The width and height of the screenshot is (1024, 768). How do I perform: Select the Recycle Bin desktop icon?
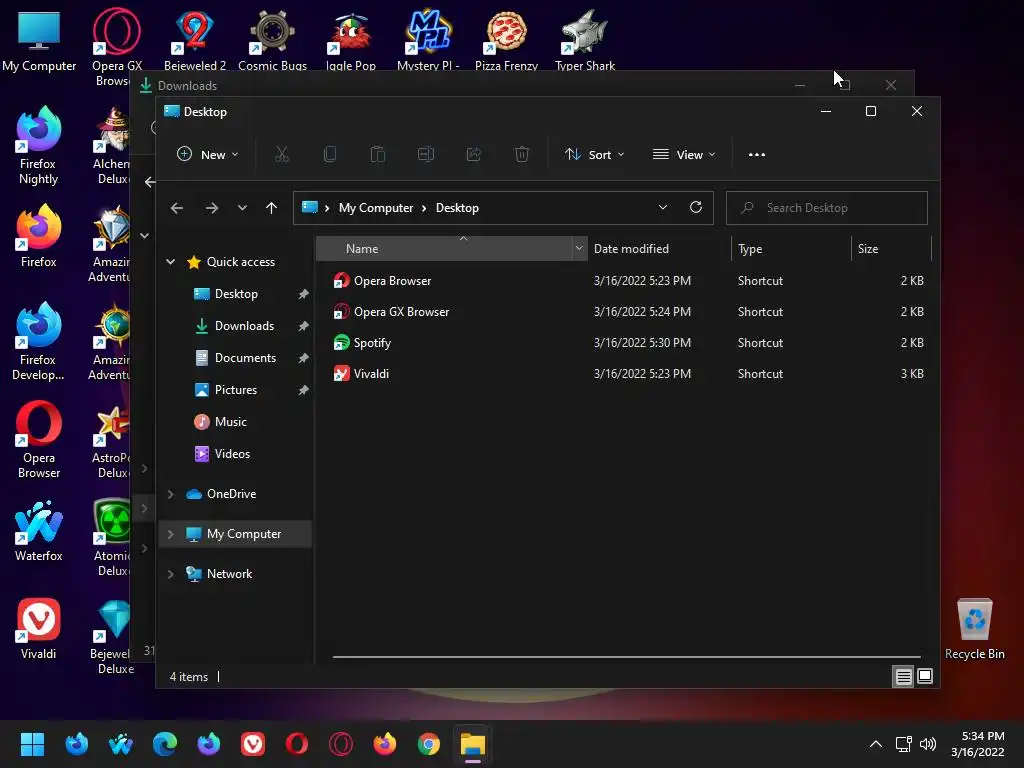coord(974,629)
